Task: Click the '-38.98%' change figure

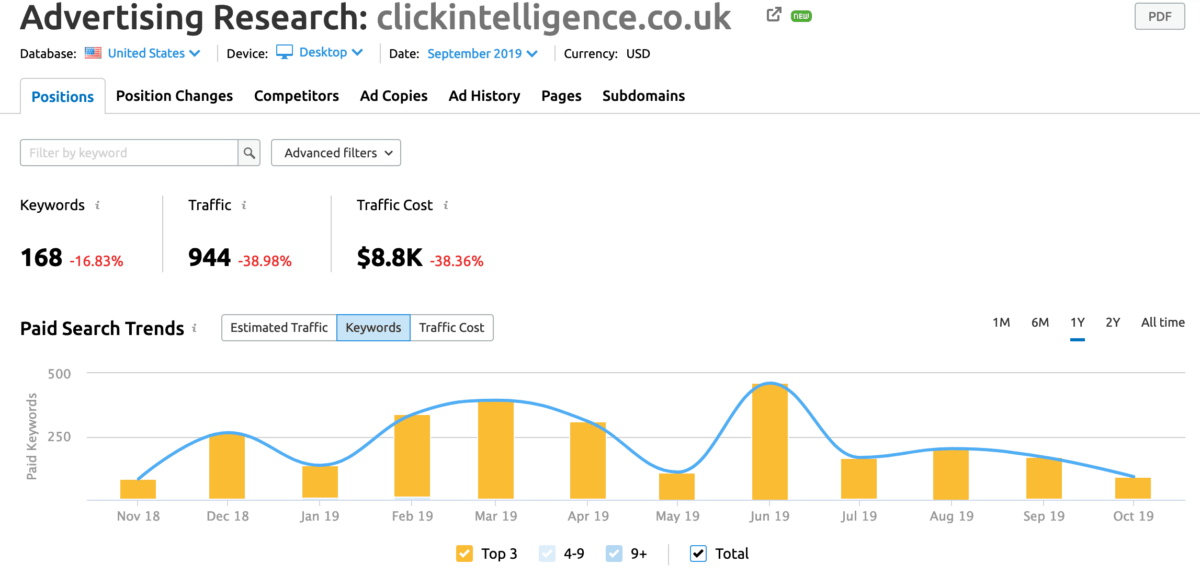Action: 265,261
